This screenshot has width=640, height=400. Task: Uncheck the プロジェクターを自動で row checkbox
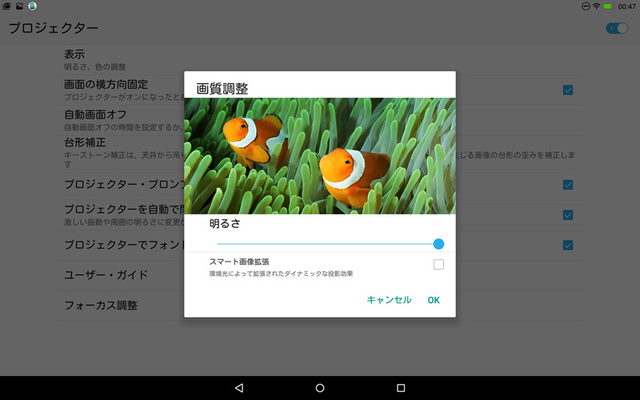coord(568,215)
